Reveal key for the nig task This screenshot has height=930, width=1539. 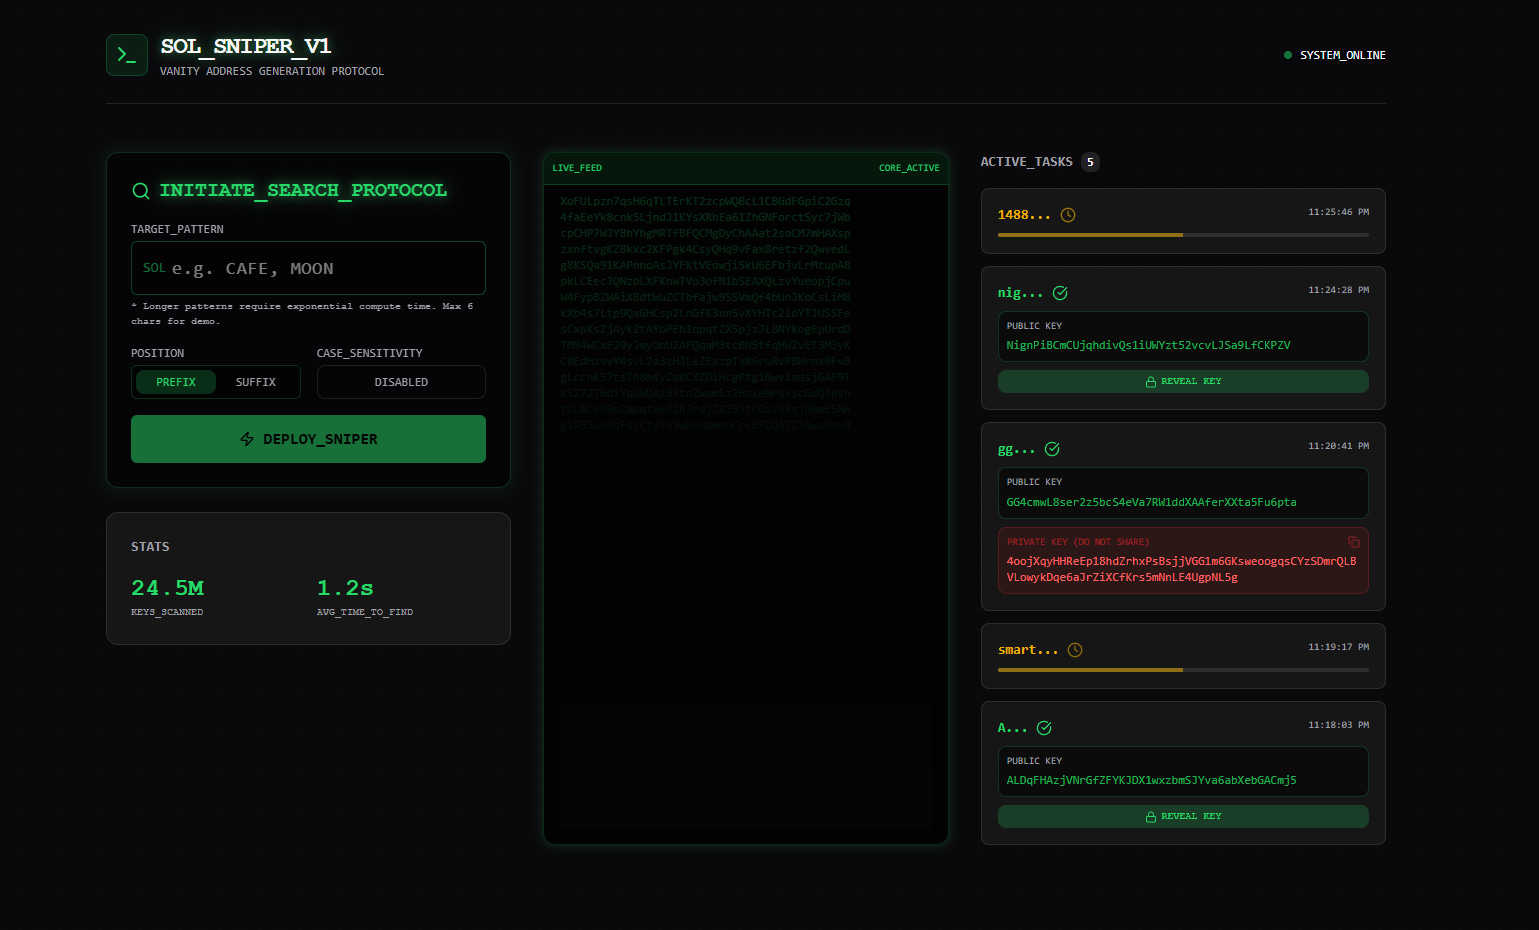coord(1183,381)
